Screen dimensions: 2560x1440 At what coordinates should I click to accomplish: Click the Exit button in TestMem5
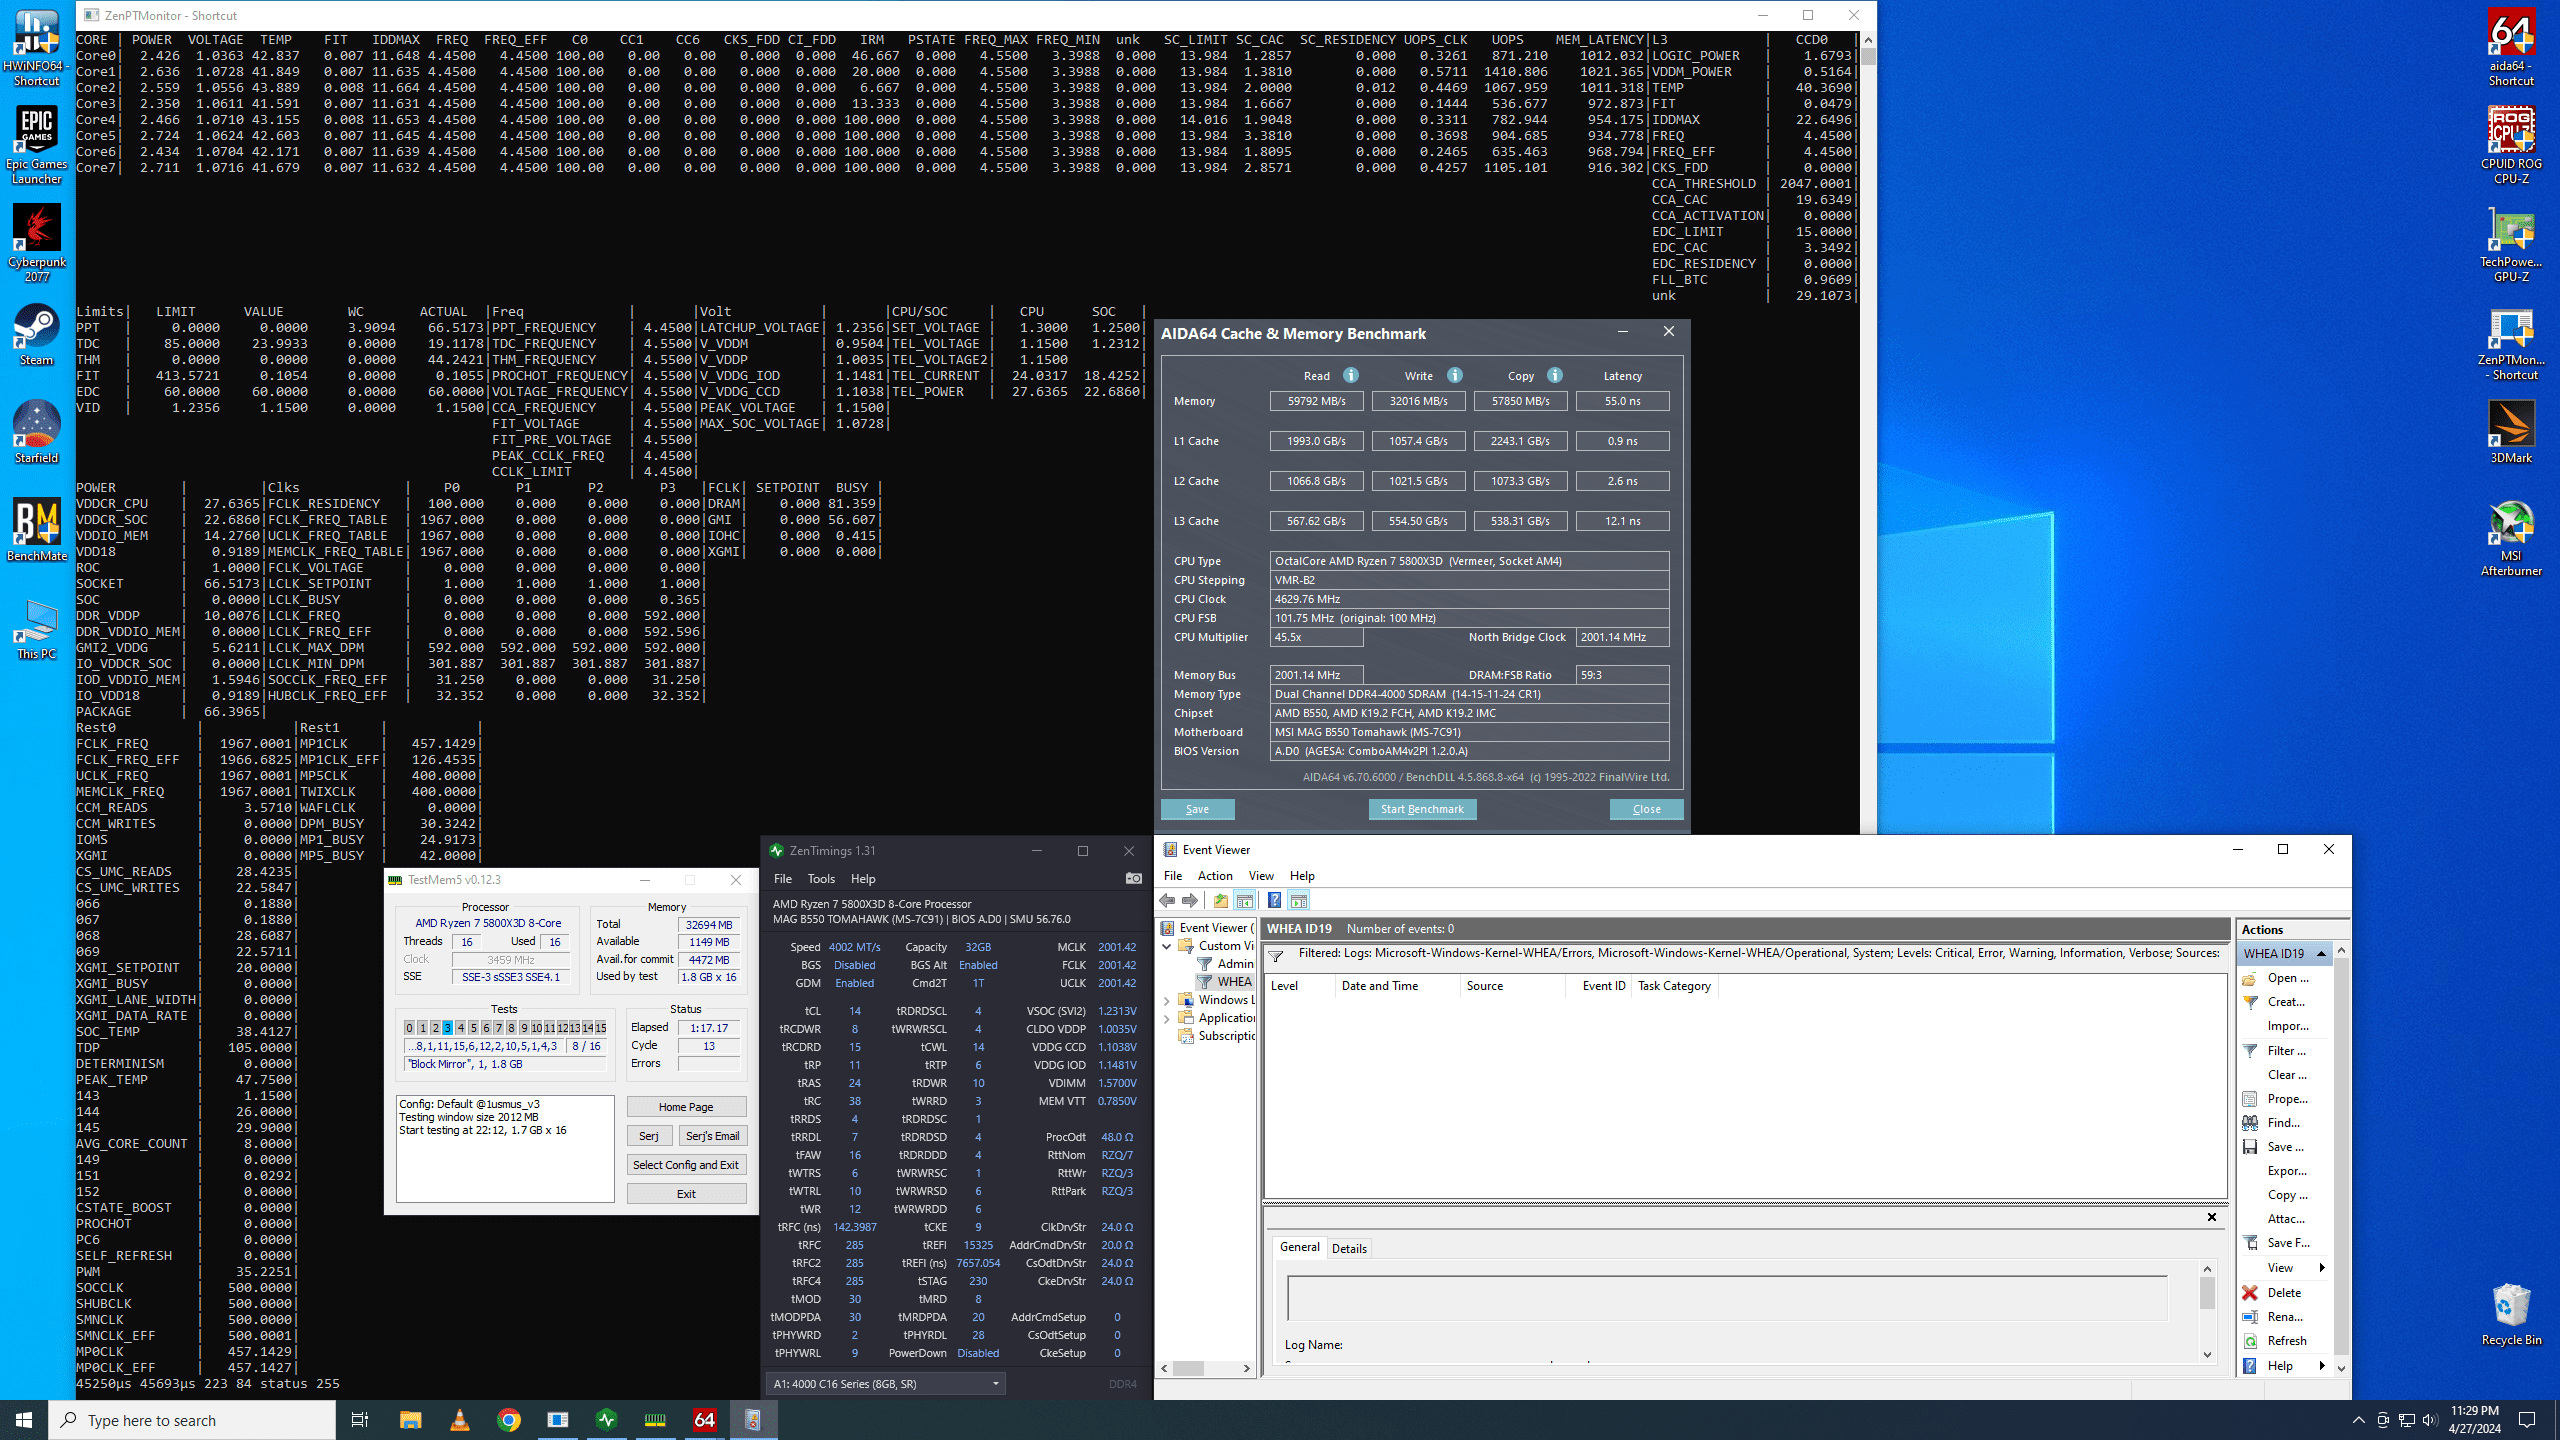coord(686,1194)
